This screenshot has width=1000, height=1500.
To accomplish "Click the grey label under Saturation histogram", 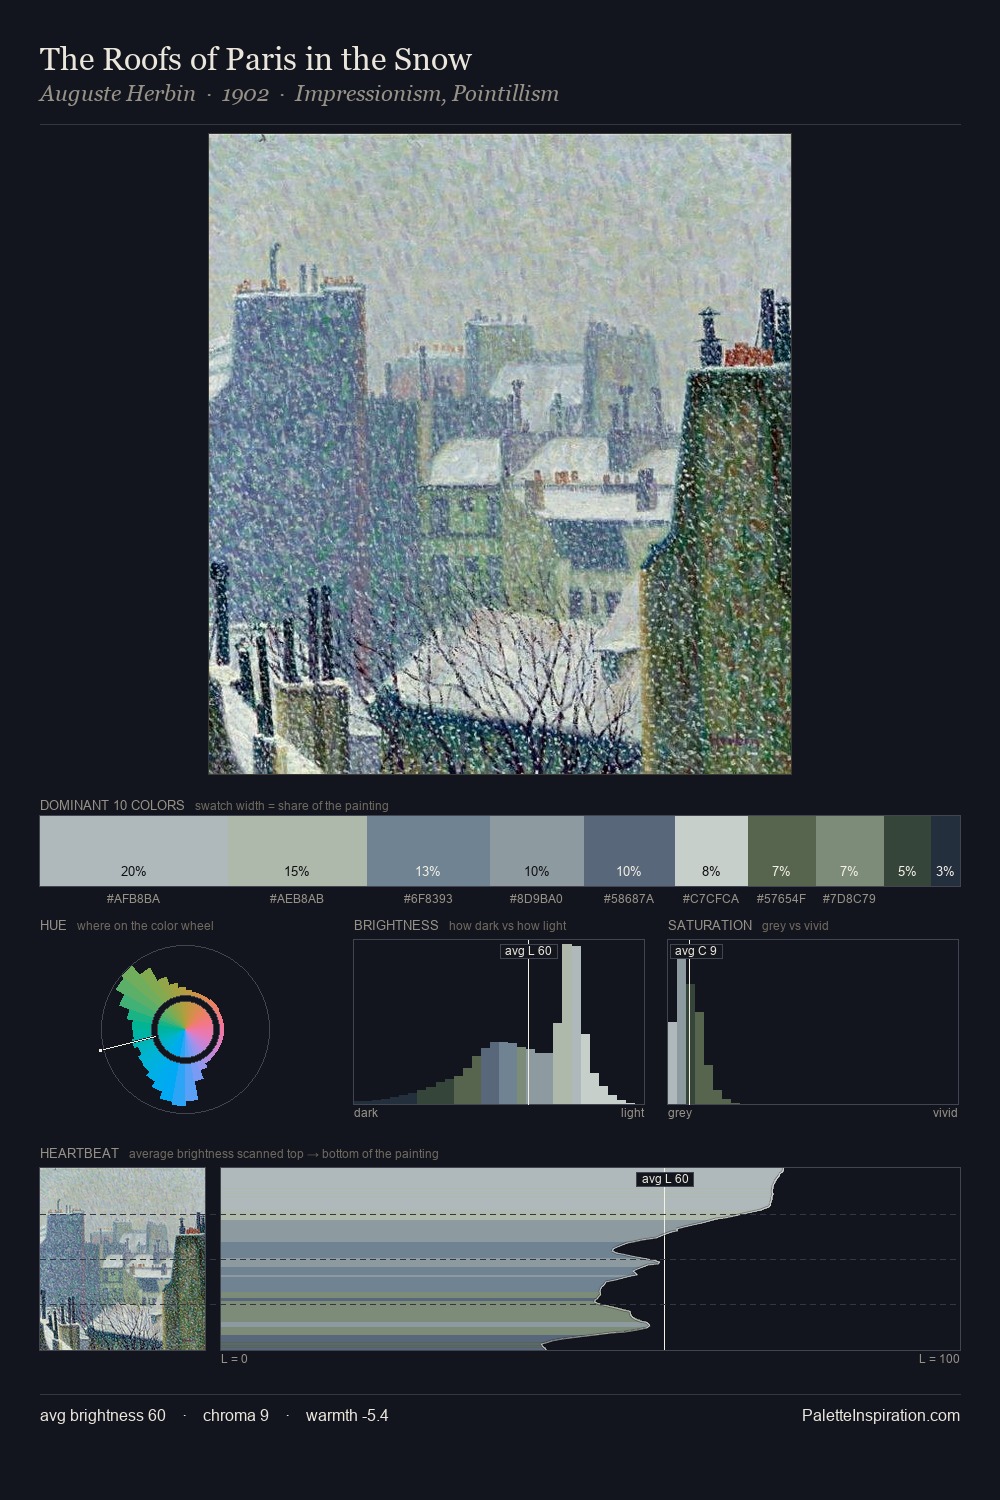I will pyautogui.click(x=680, y=1113).
